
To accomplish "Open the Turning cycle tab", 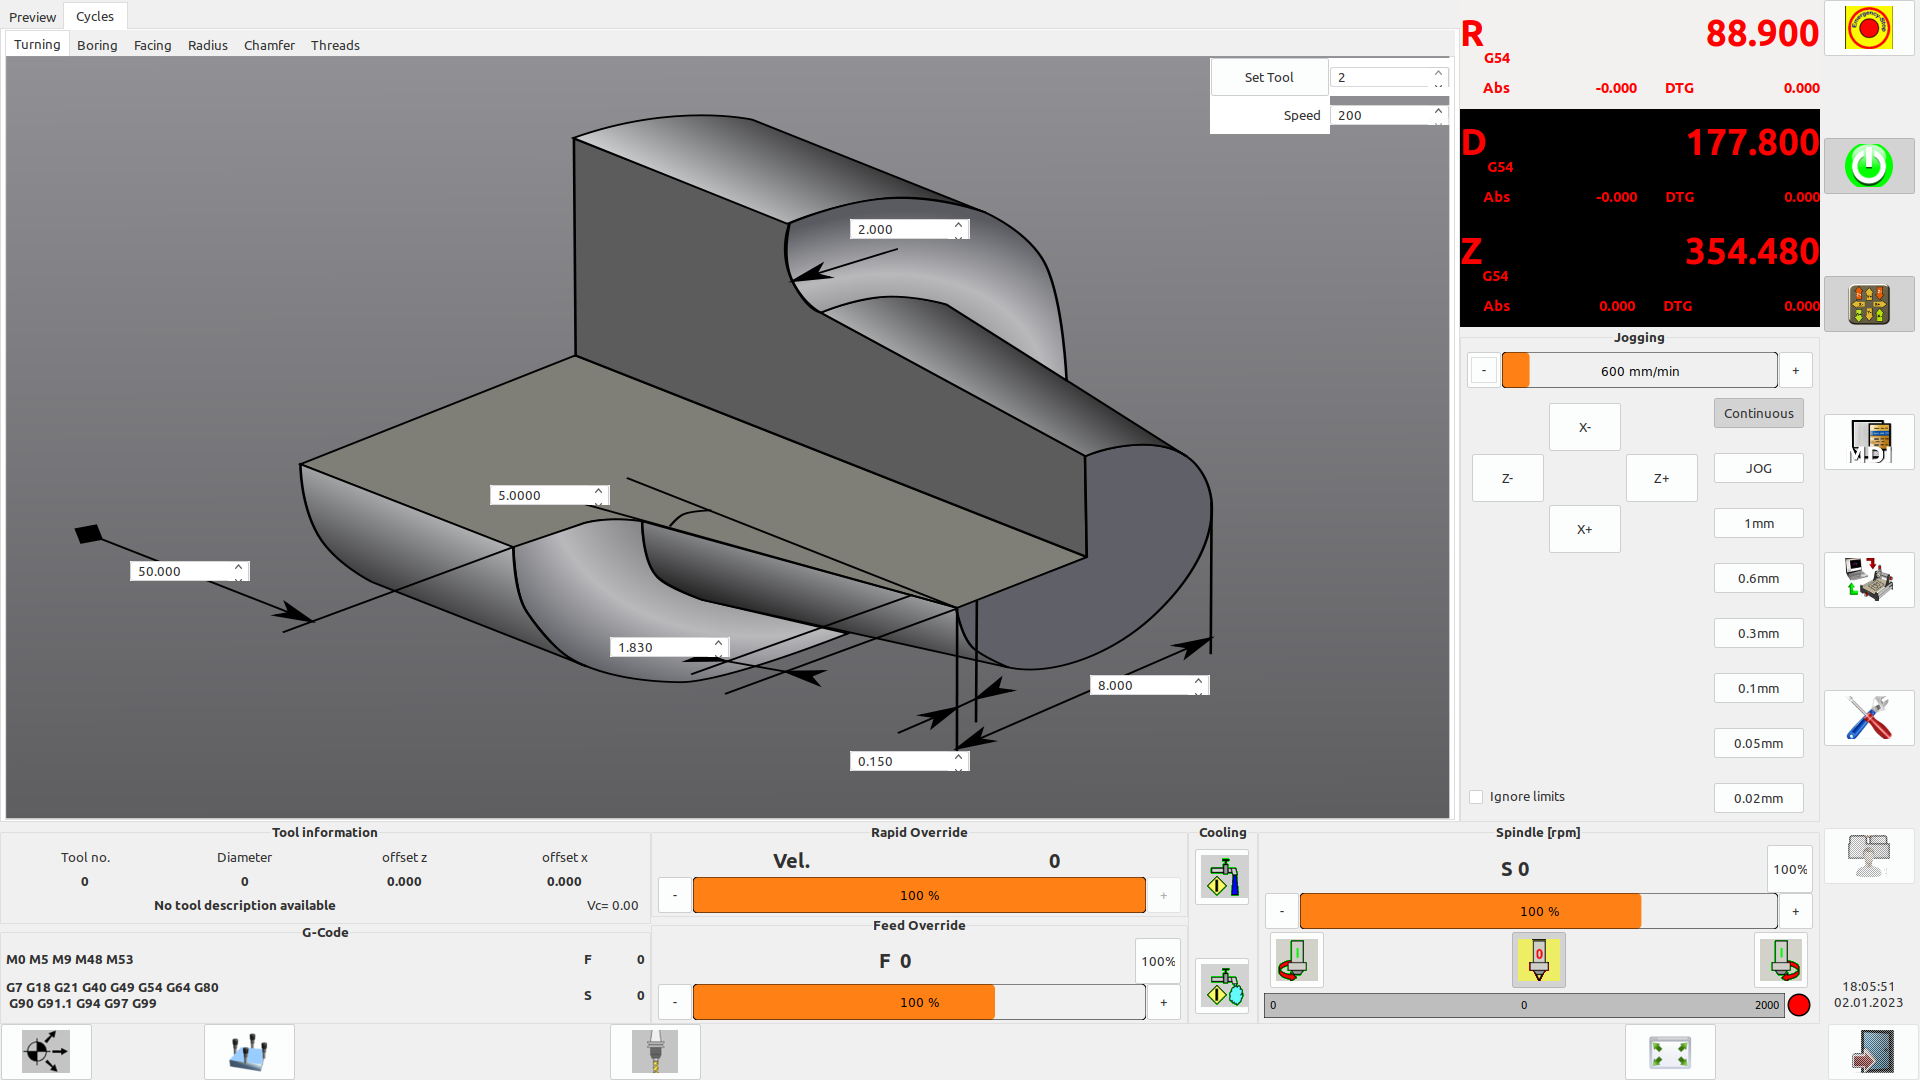I will (37, 45).
